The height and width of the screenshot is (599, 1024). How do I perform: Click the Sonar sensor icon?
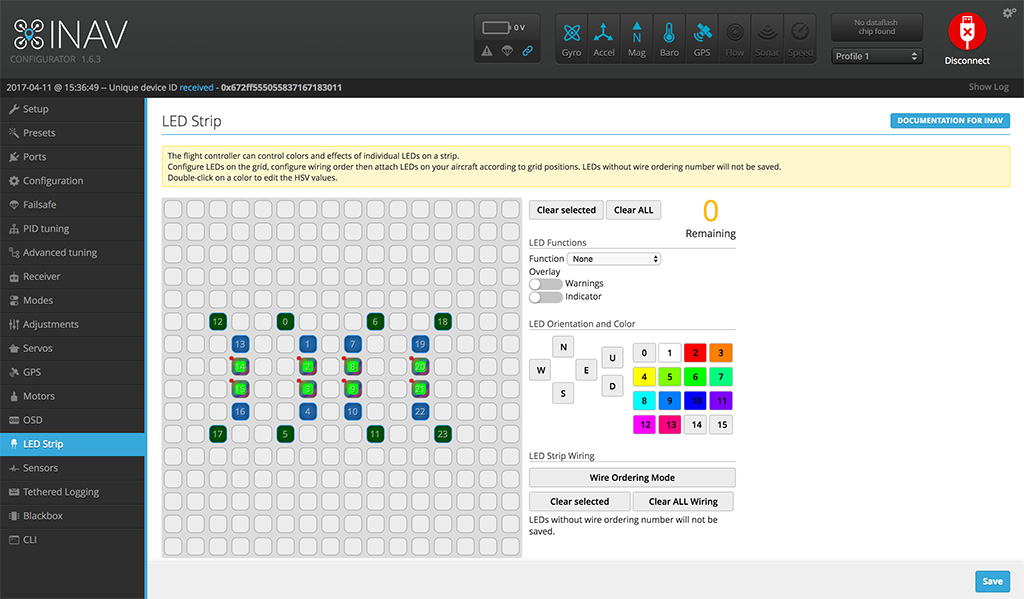[767, 39]
